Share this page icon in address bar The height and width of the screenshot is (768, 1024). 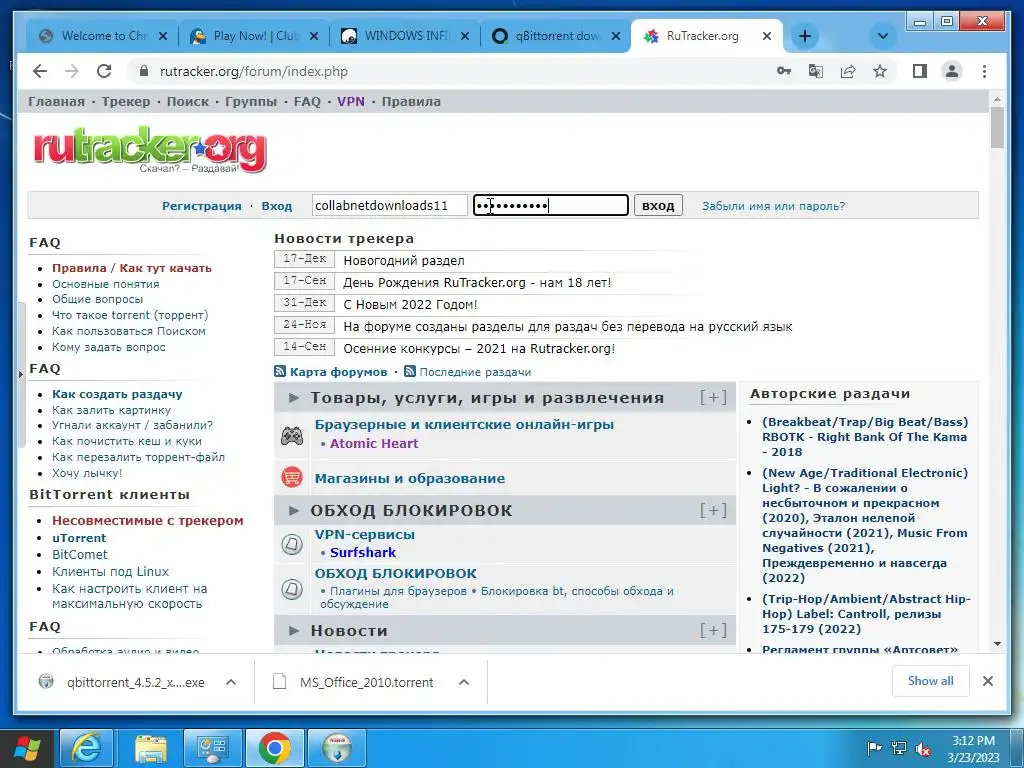pos(848,71)
